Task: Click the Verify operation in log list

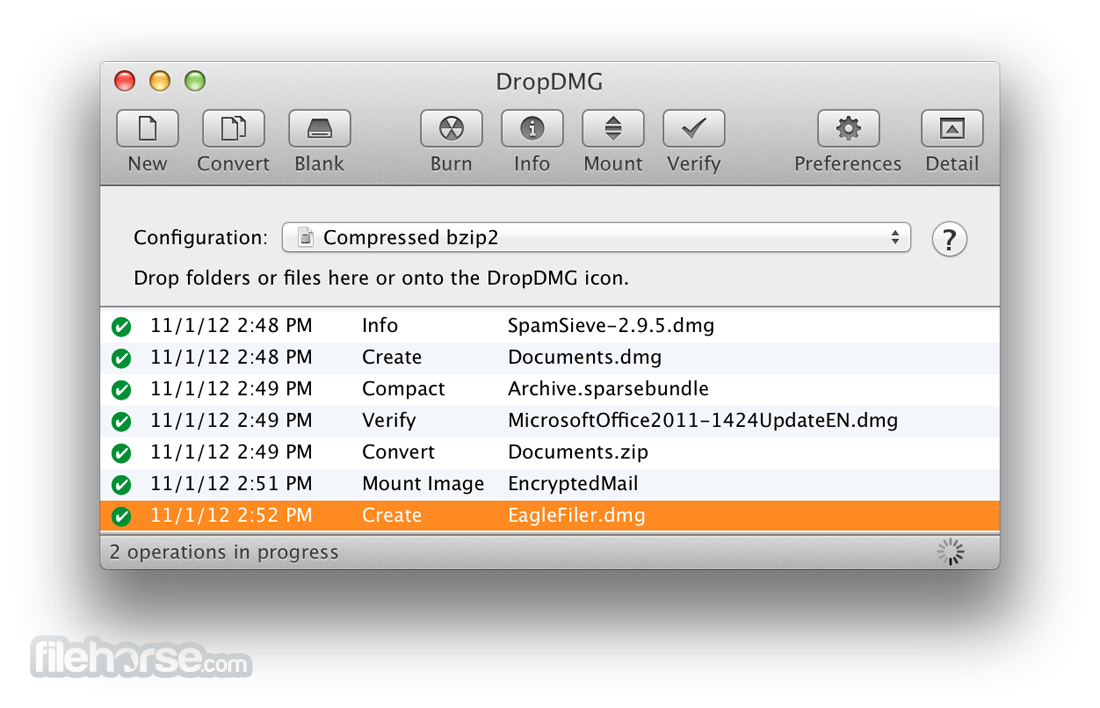Action: [x=389, y=420]
